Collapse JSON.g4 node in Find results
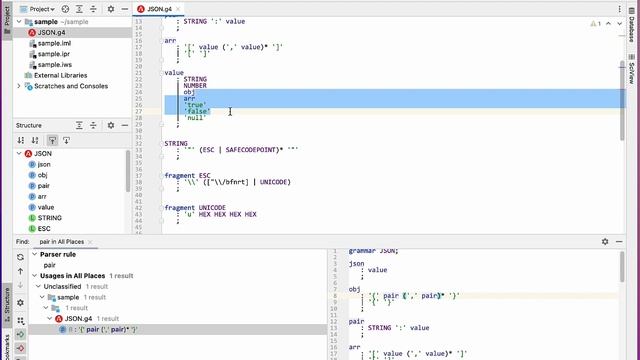Viewport: 640px width, 360px height. pyautogui.click(x=49, y=319)
